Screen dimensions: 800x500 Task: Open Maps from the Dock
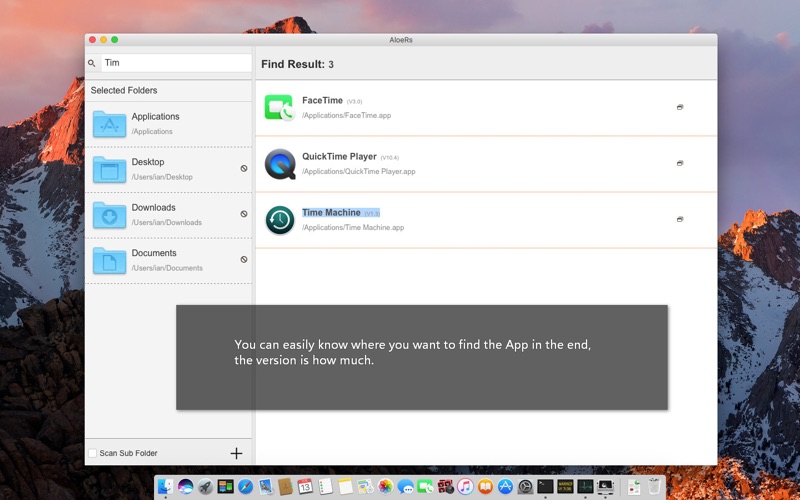(x=365, y=487)
